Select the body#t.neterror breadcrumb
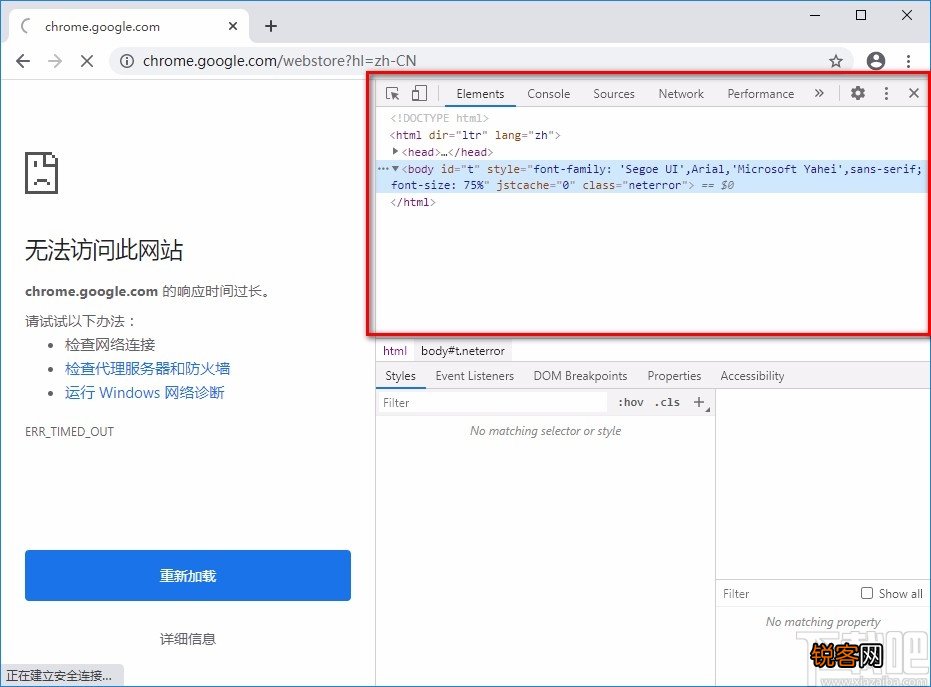This screenshot has height=687, width=931. (x=463, y=351)
